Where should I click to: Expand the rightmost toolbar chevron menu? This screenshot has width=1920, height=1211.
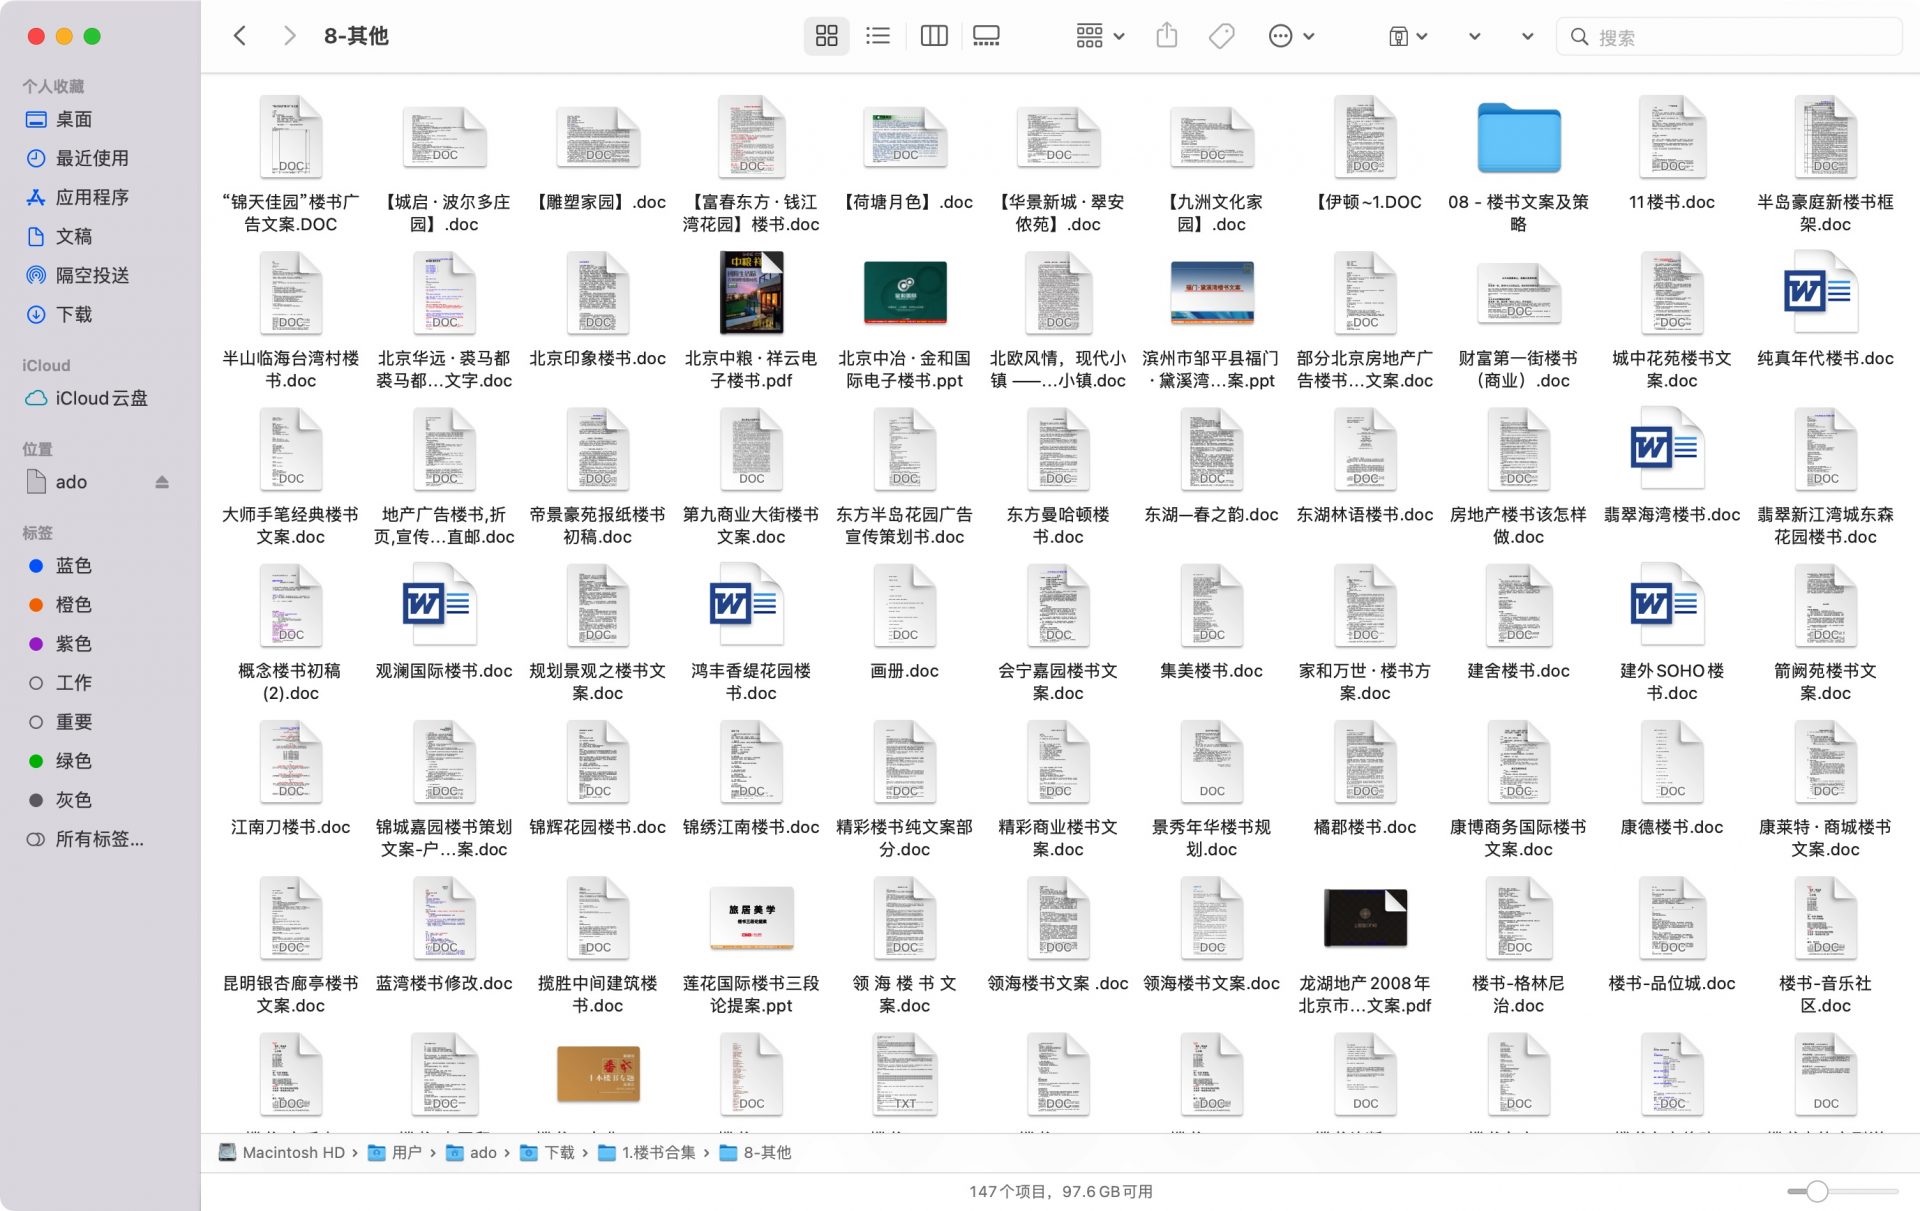pyautogui.click(x=1526, y=37)
